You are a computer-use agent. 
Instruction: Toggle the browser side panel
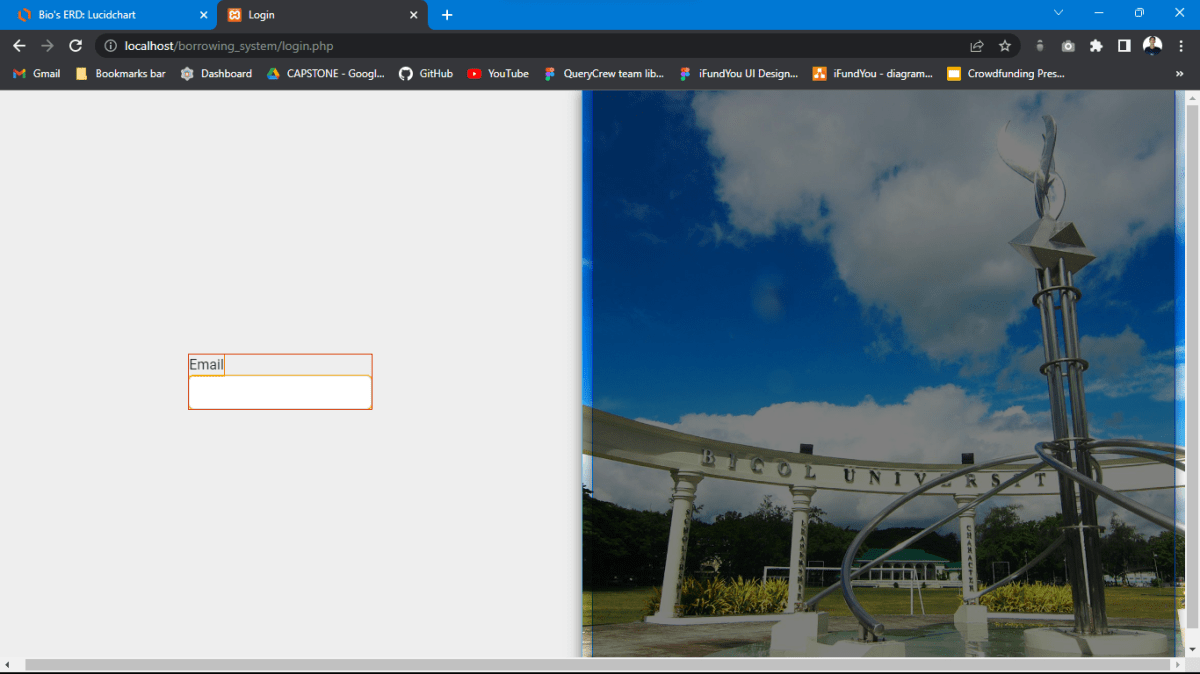pos(1124,46)
